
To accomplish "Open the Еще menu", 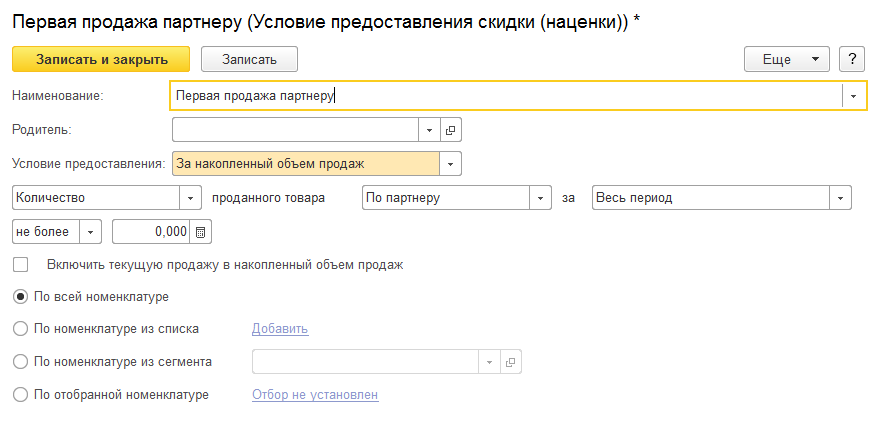I will (786, 59).
